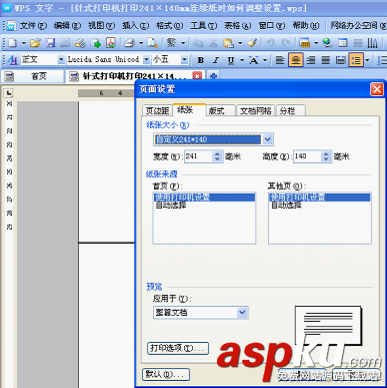Click the Export to PDF icon
Viewport: 387px width, 388px height.
pyautogui.click(x=111, y=43)
